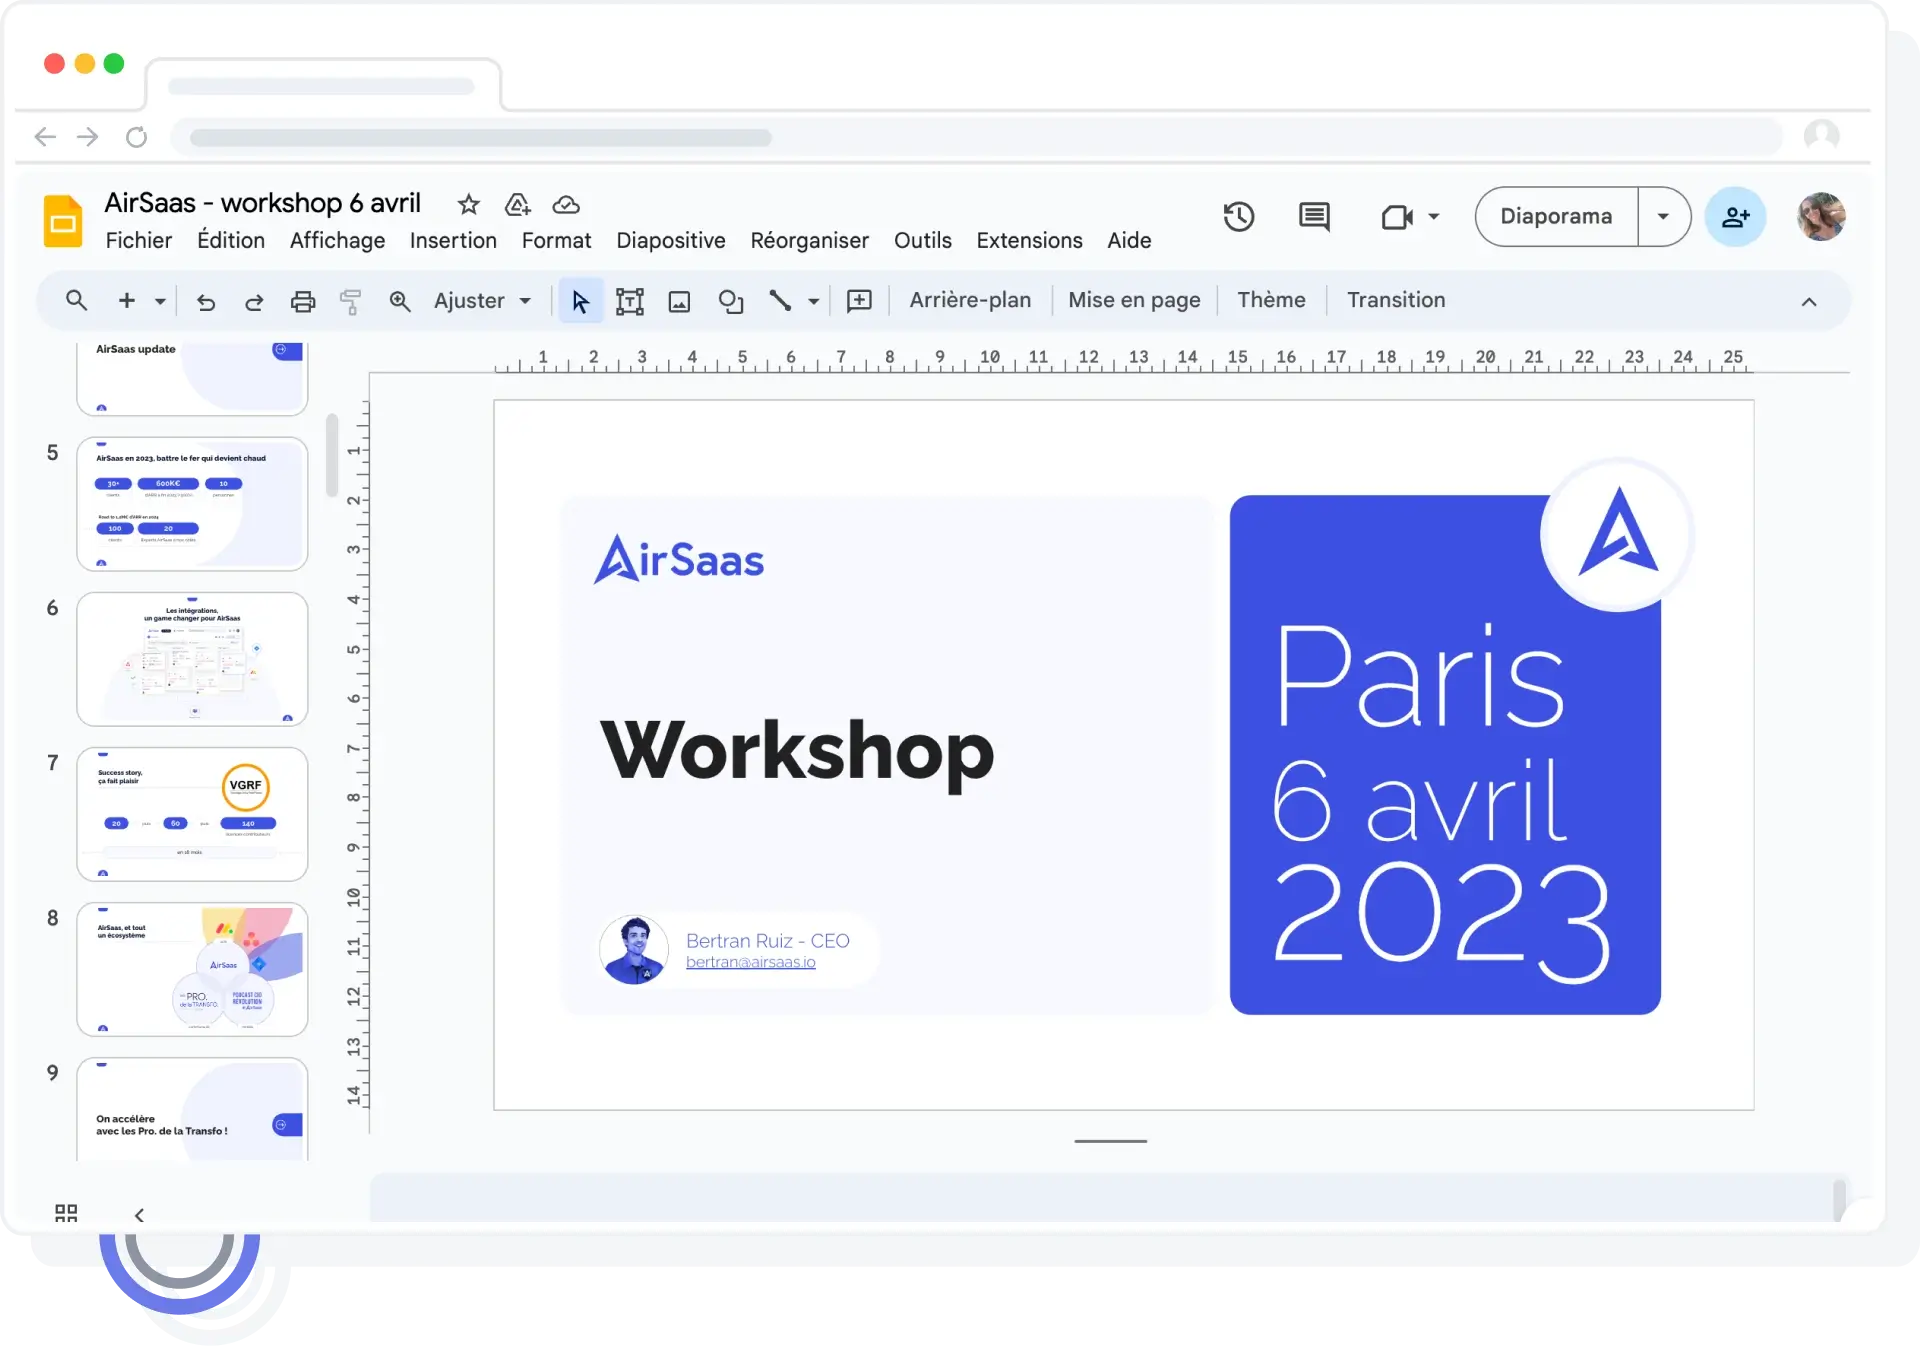
Task: Select slide 7 Success story thumbnail
Action: coord(192,814)
